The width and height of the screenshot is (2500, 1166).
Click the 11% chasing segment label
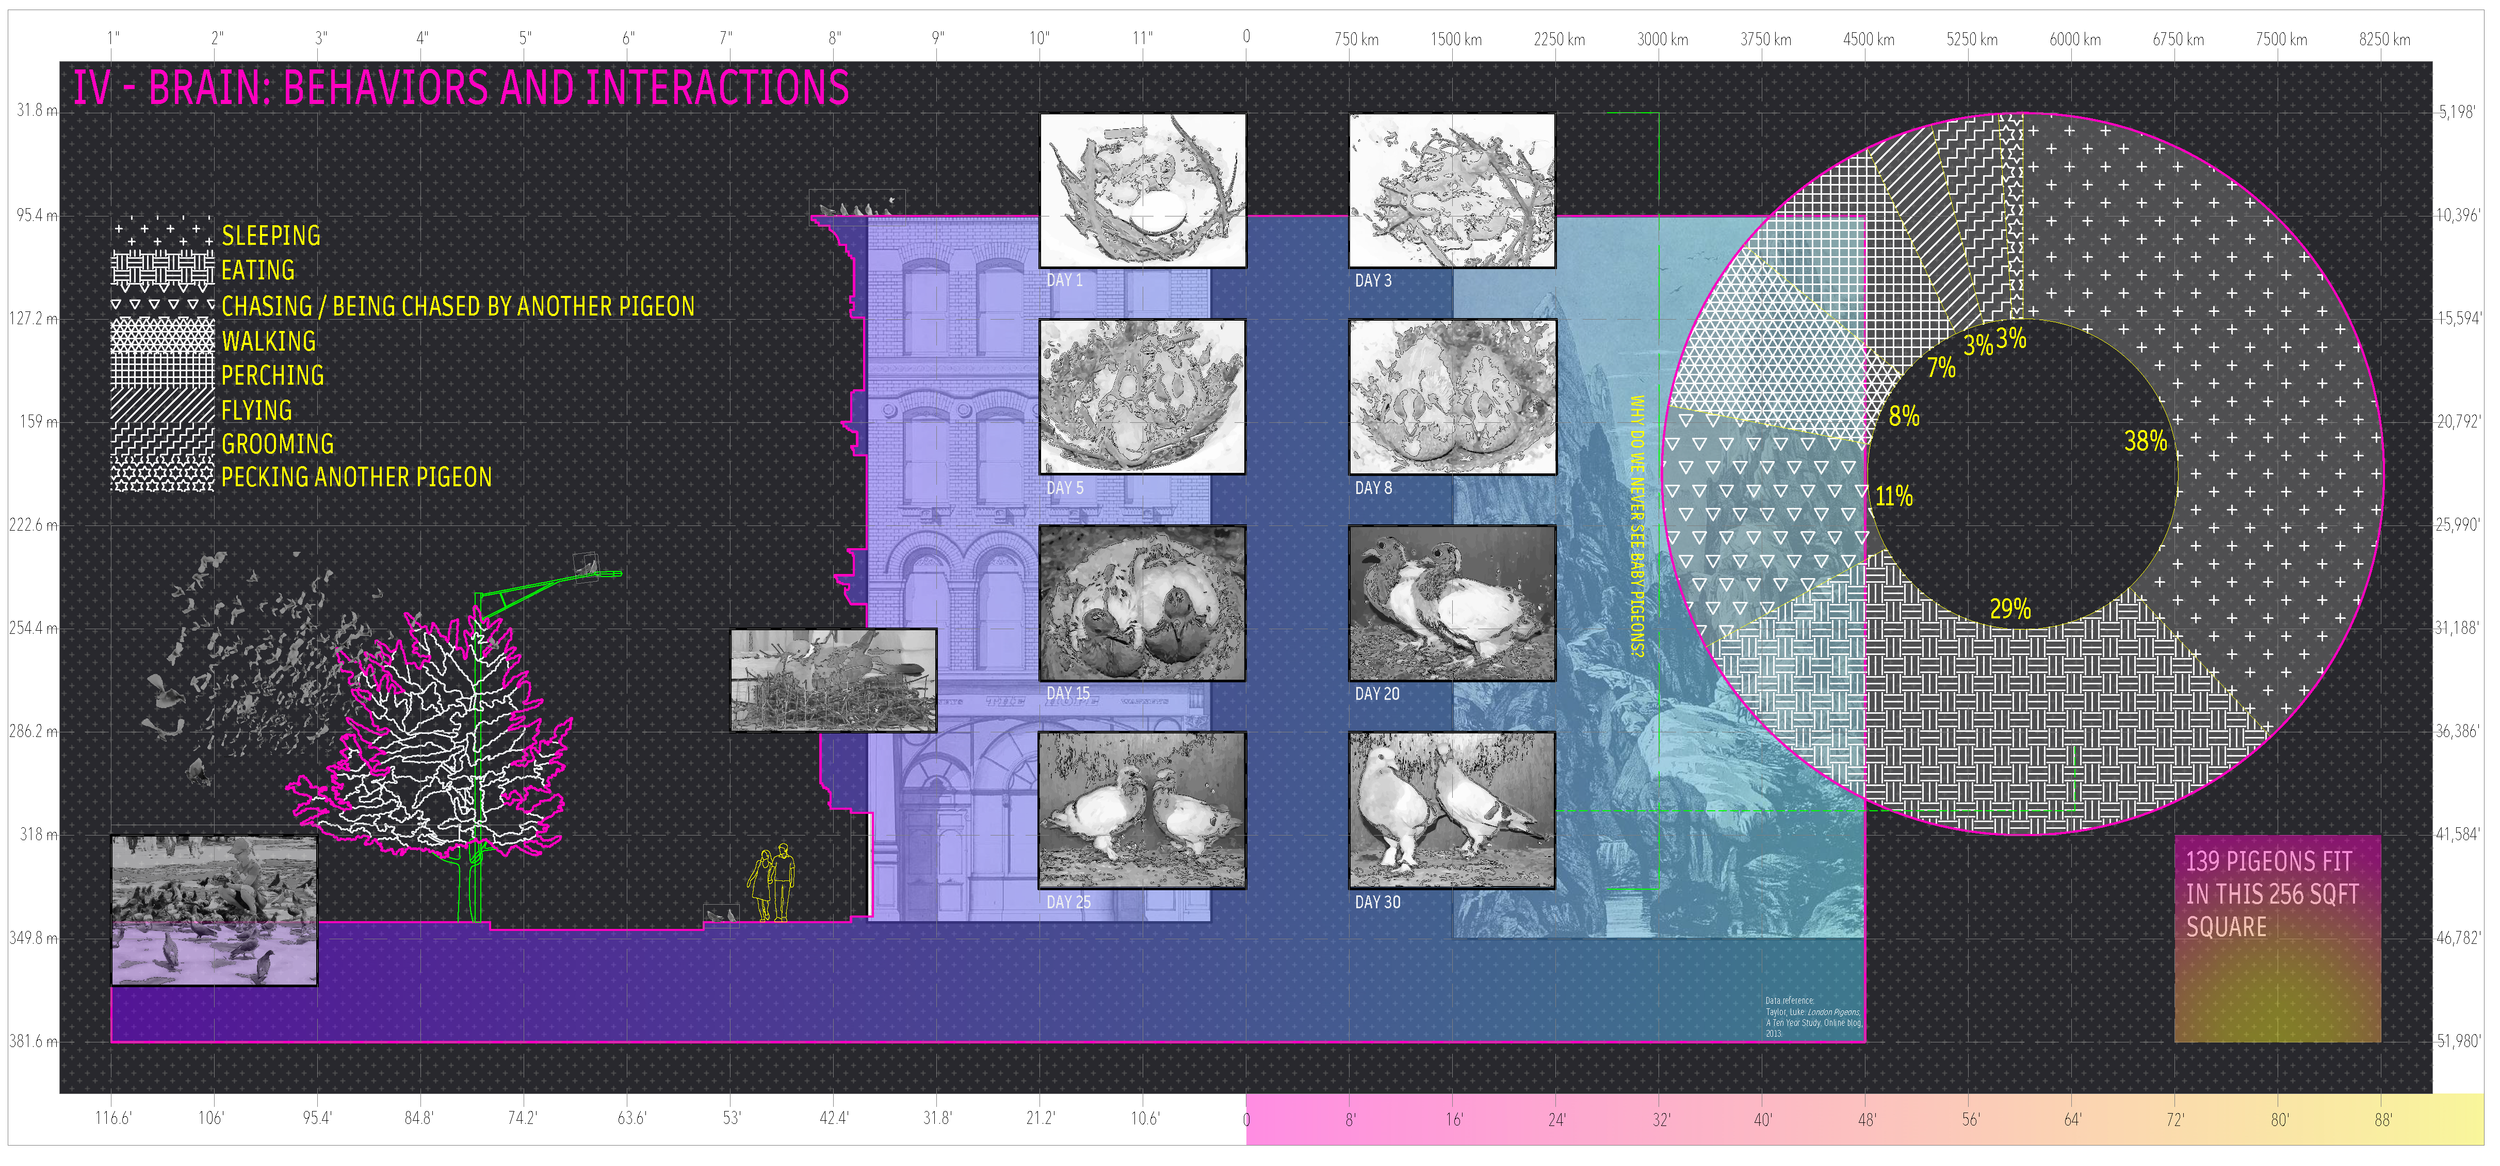click(1894, 496)
